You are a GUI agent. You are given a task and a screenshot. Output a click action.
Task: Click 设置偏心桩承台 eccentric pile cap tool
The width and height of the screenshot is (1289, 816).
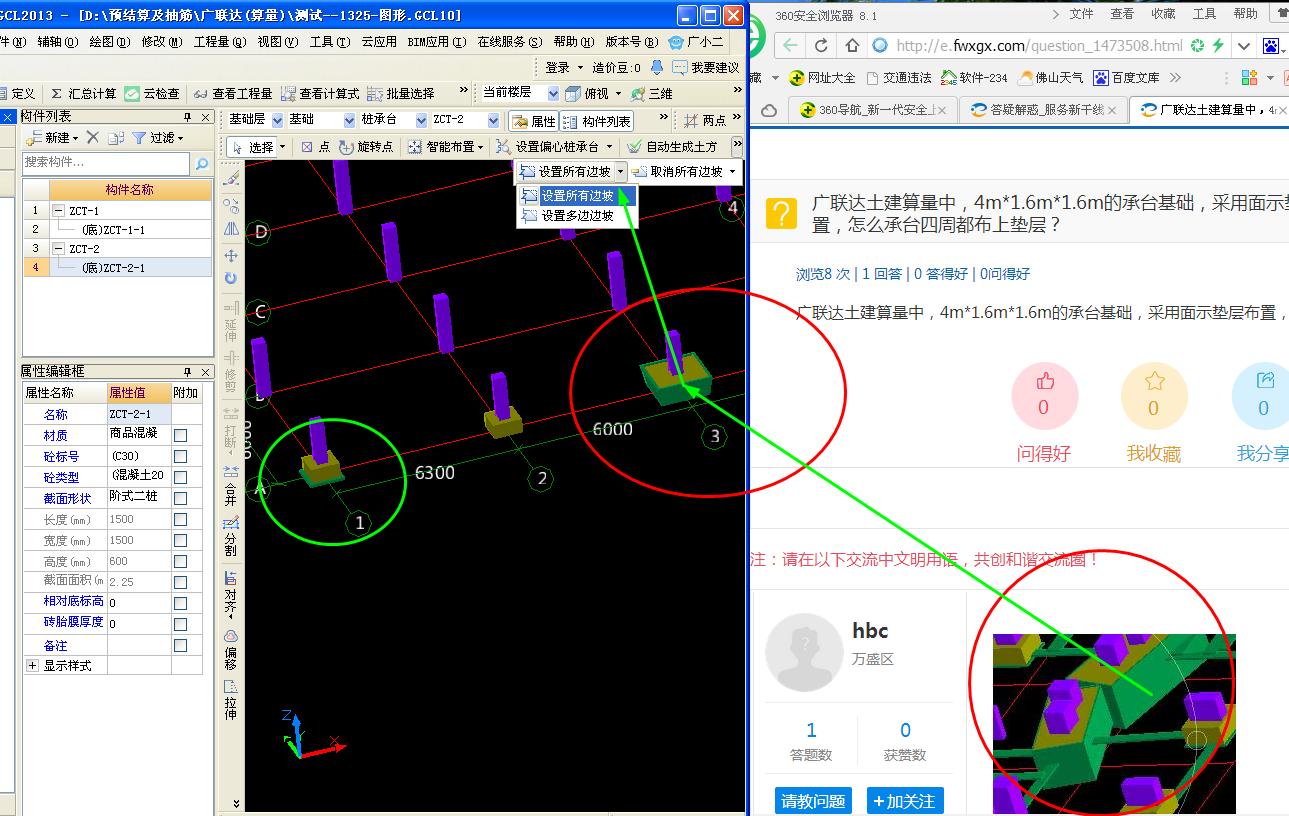tap(555, 146)
